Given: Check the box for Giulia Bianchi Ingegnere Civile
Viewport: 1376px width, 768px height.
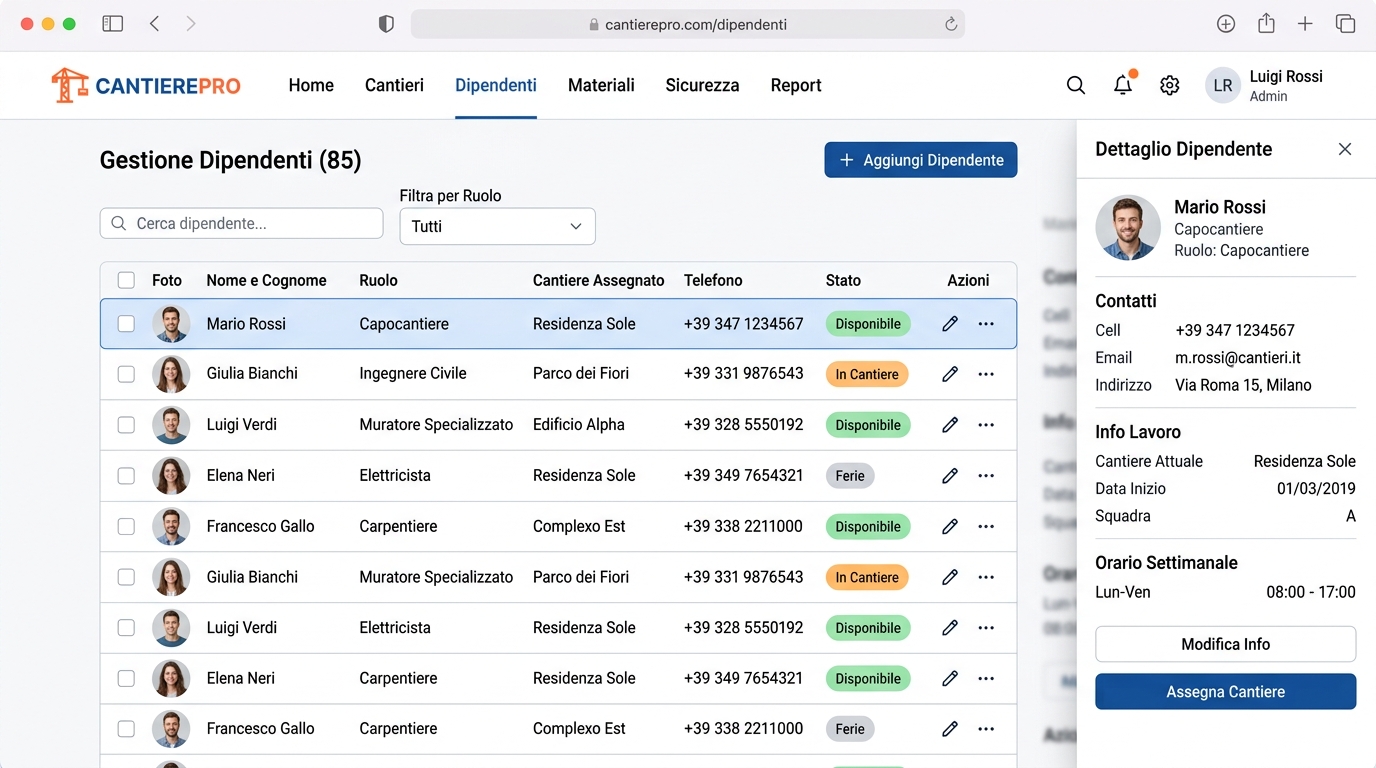Looking at the screenshot, I should click(126, 374).
